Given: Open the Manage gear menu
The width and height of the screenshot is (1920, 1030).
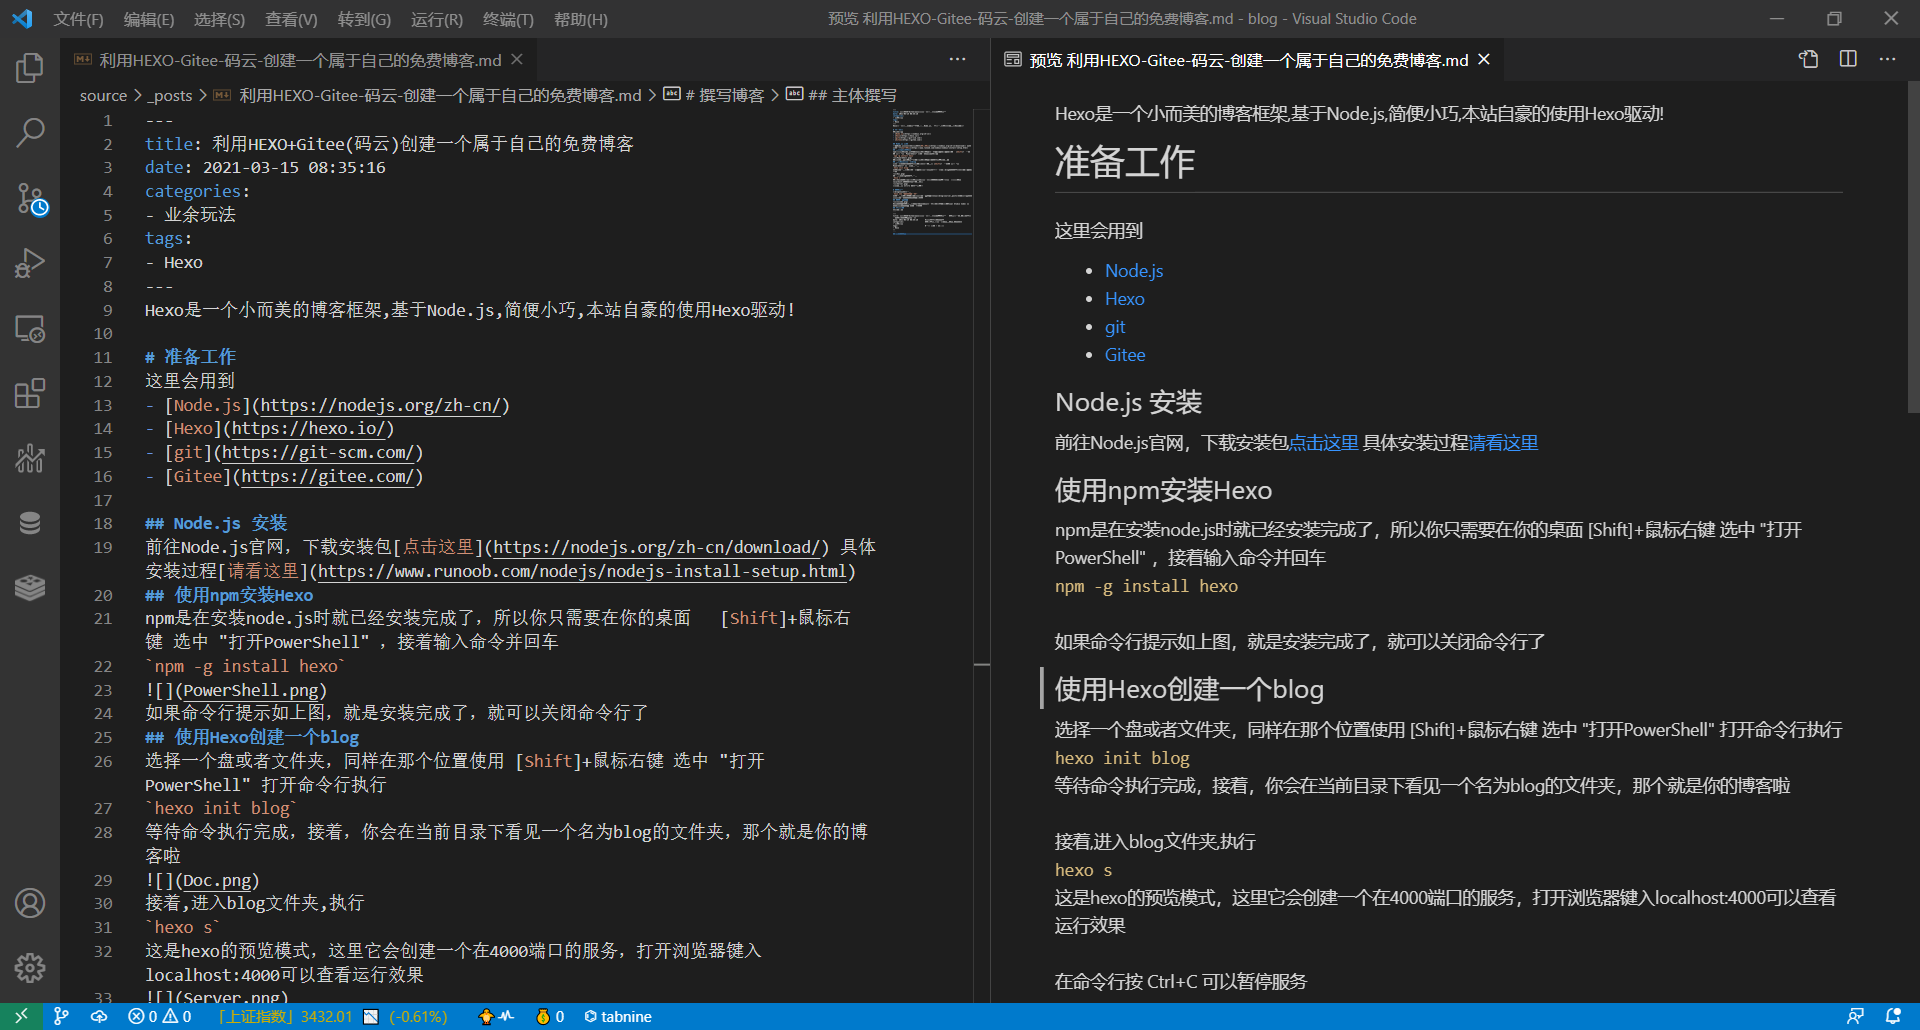Looking at the screenshot, I should tap(30, 968).
